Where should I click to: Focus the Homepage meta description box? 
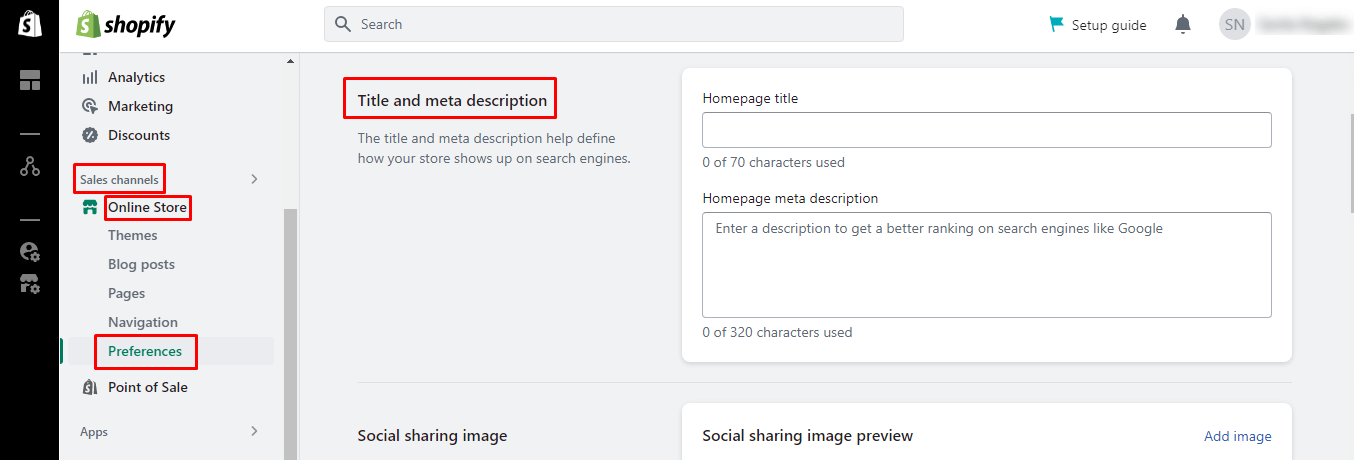986,265
